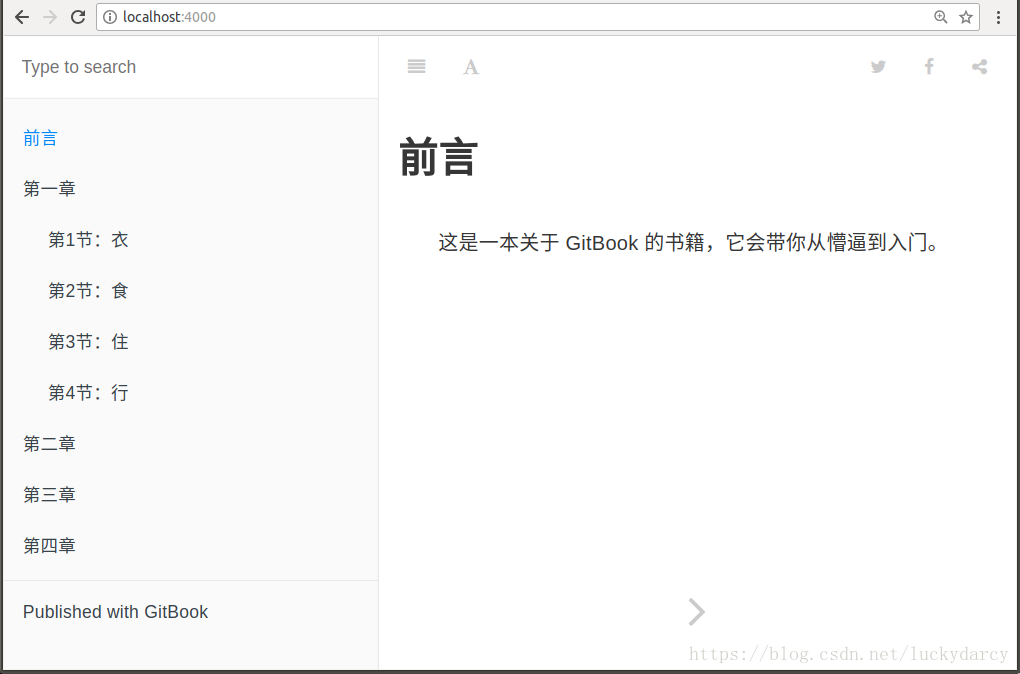Viewport: 1020px width, 674px height.
Task: Share the page on Facebook
Action: (929, 66)
